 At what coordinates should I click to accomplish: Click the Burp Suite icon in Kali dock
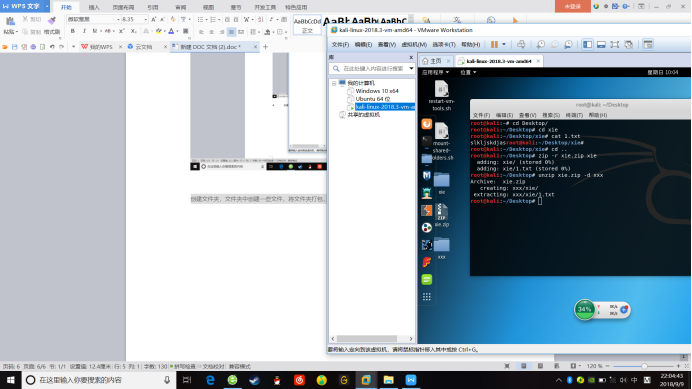pos(426,210)
